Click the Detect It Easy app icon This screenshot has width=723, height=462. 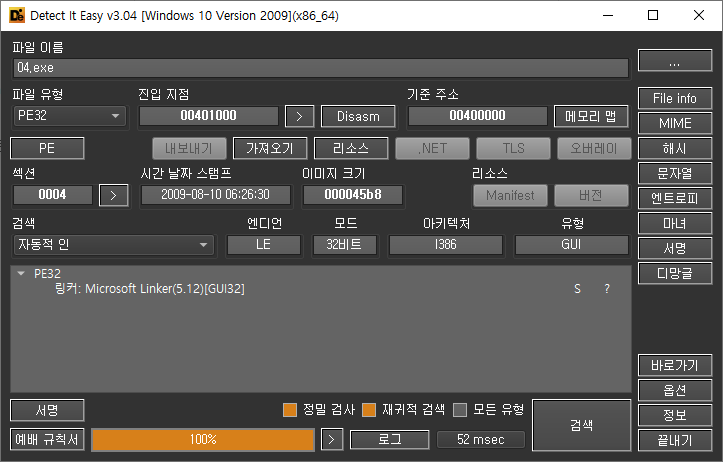pos(17,15)
